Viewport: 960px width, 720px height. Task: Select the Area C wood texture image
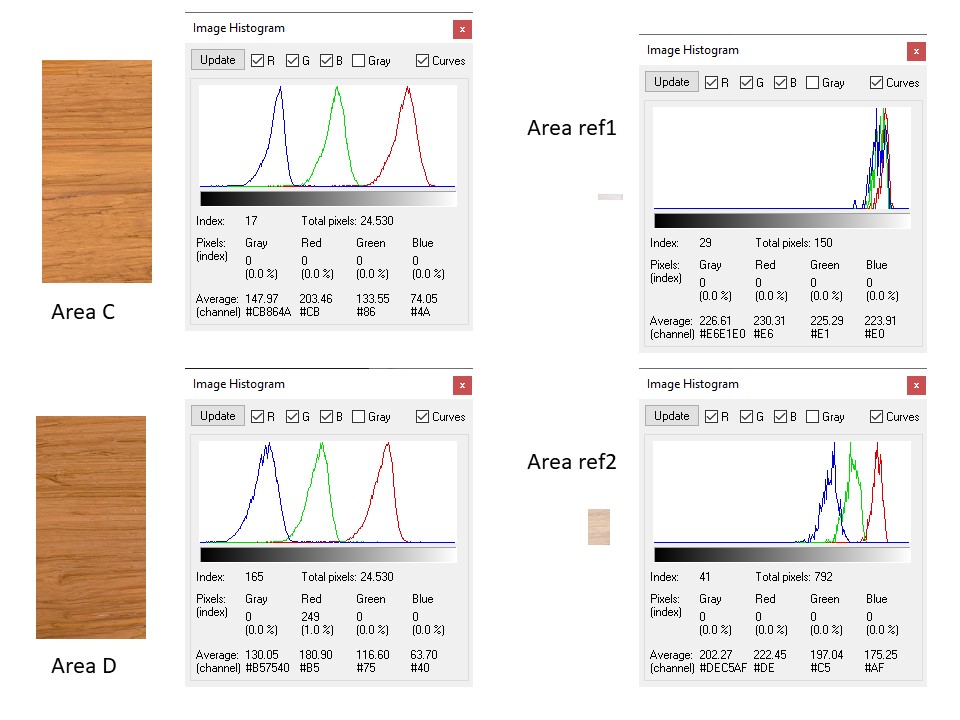click(x=97, y=171)
